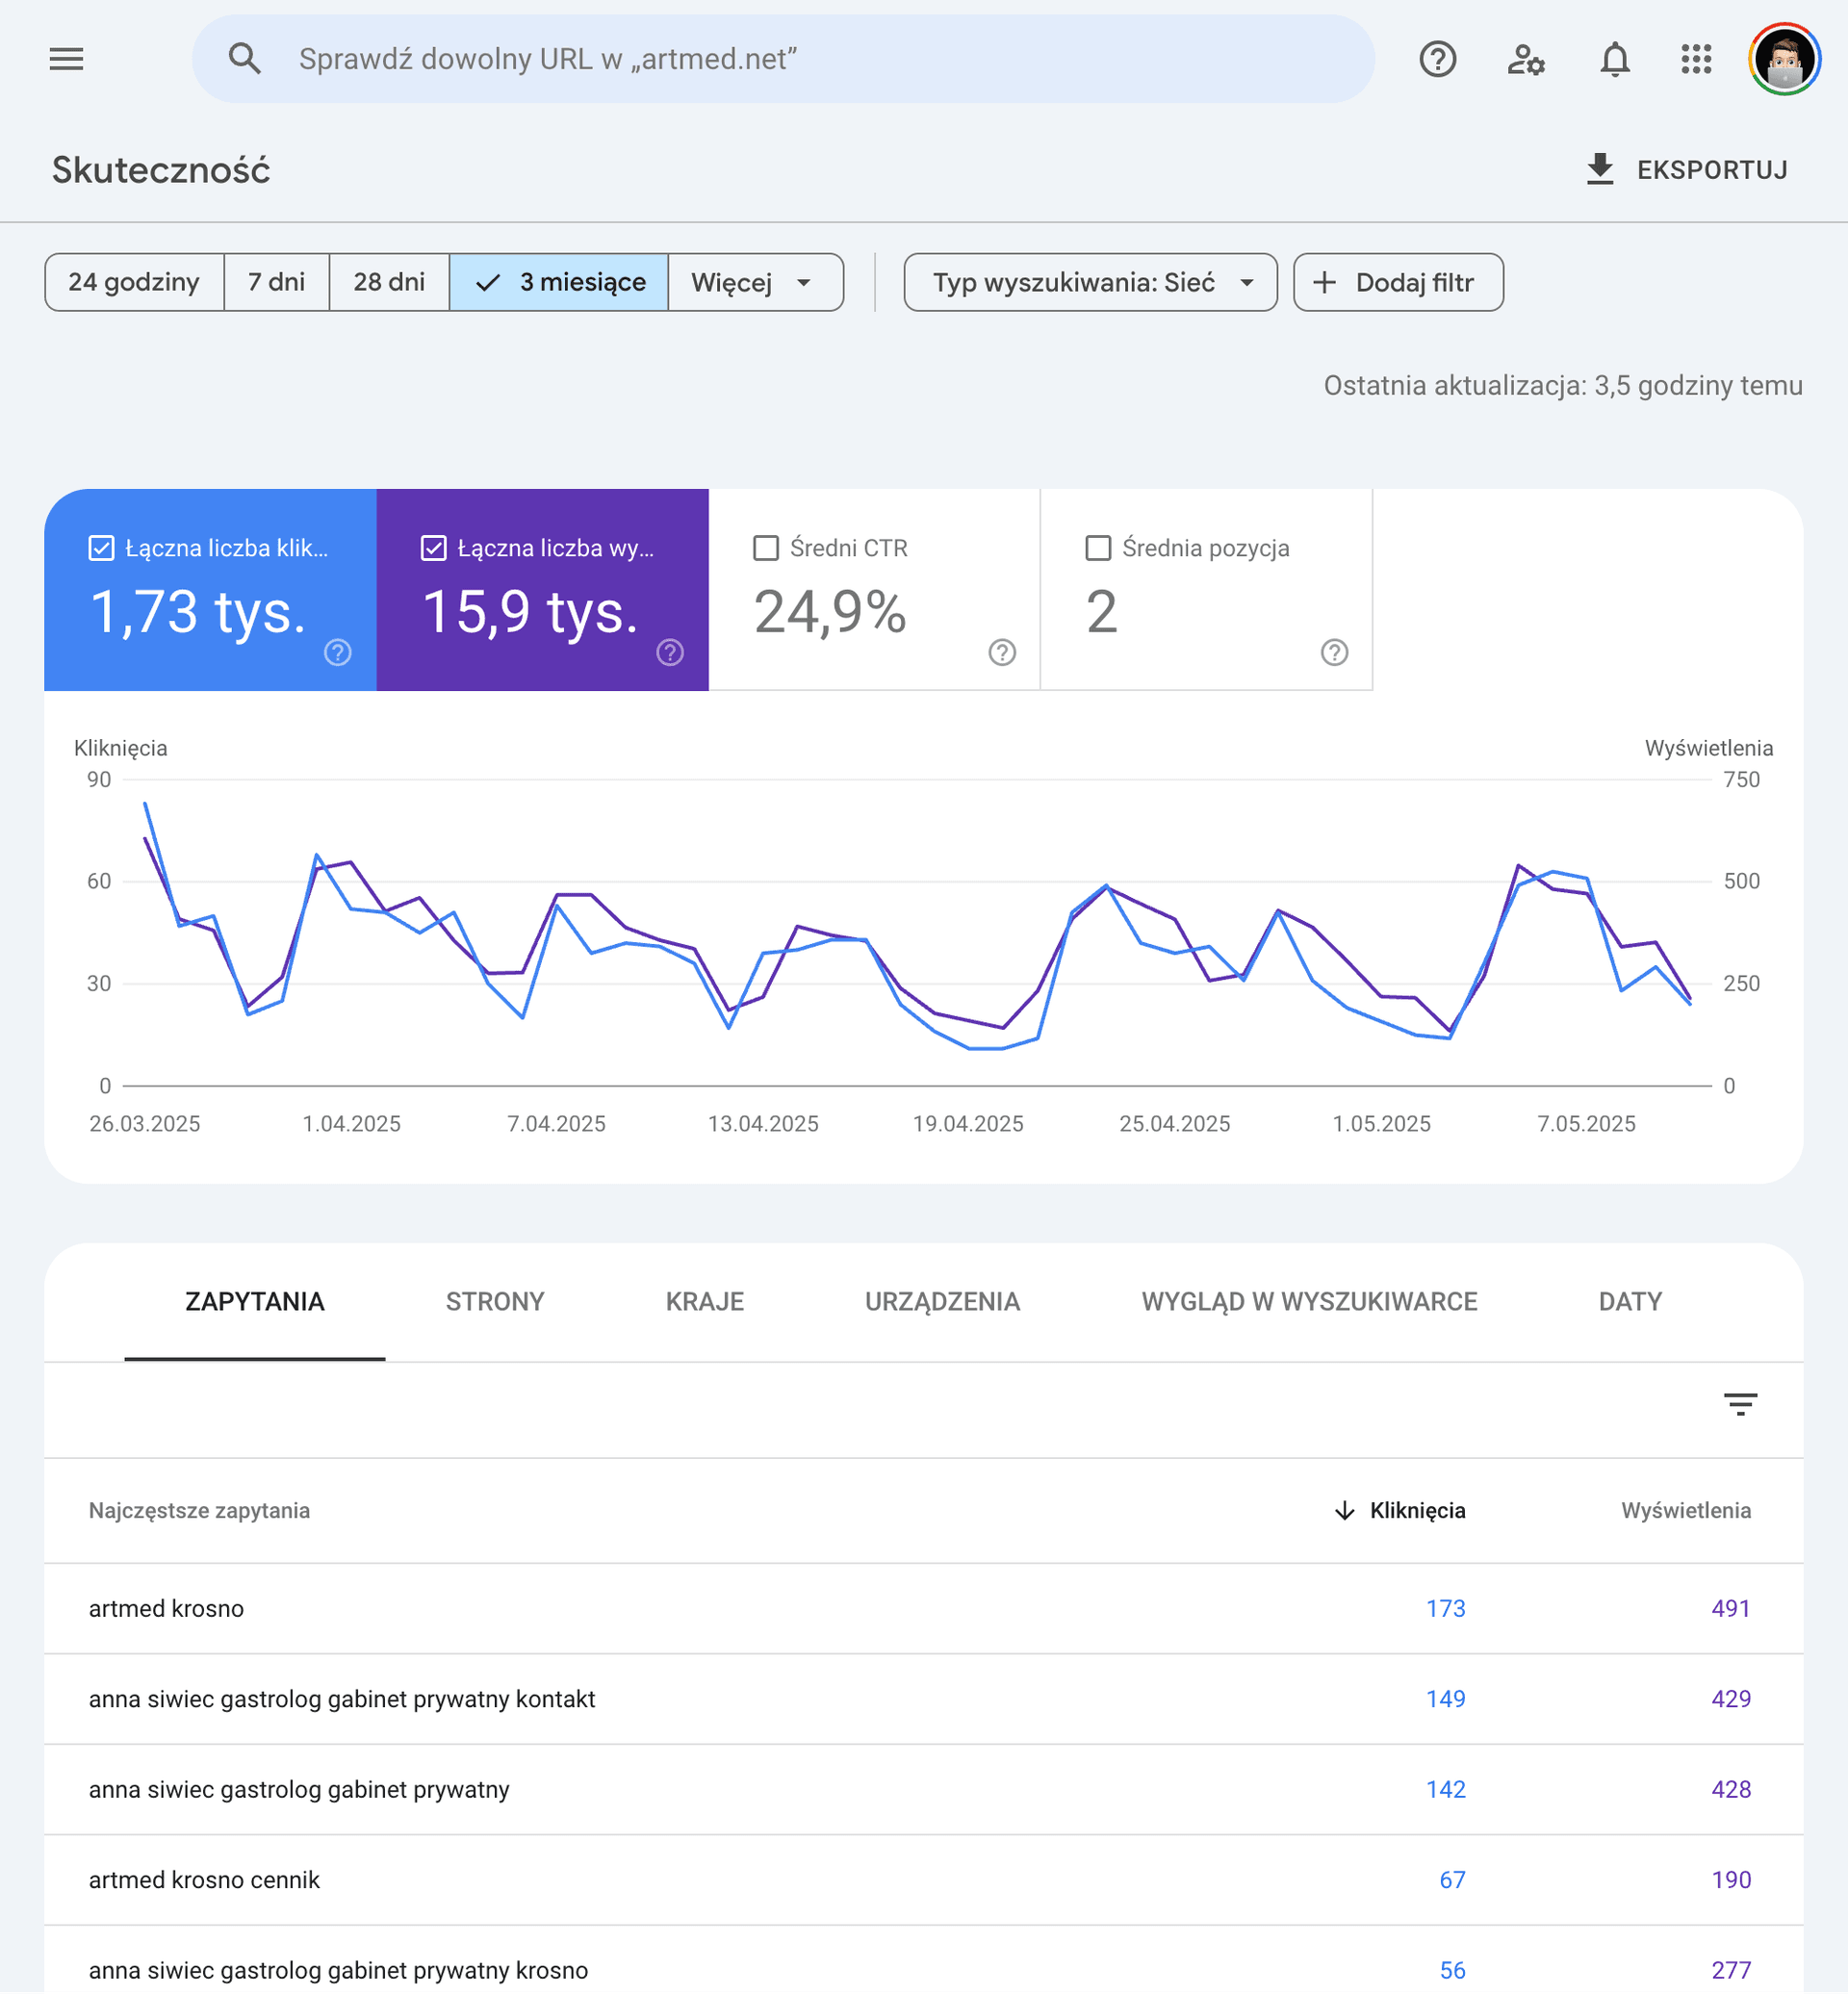The height and width of the screenshot is (1995, 1848).
Task: Open Typ wyszukiwania: Sieć dropdown
Action: tap(1090, 282)
